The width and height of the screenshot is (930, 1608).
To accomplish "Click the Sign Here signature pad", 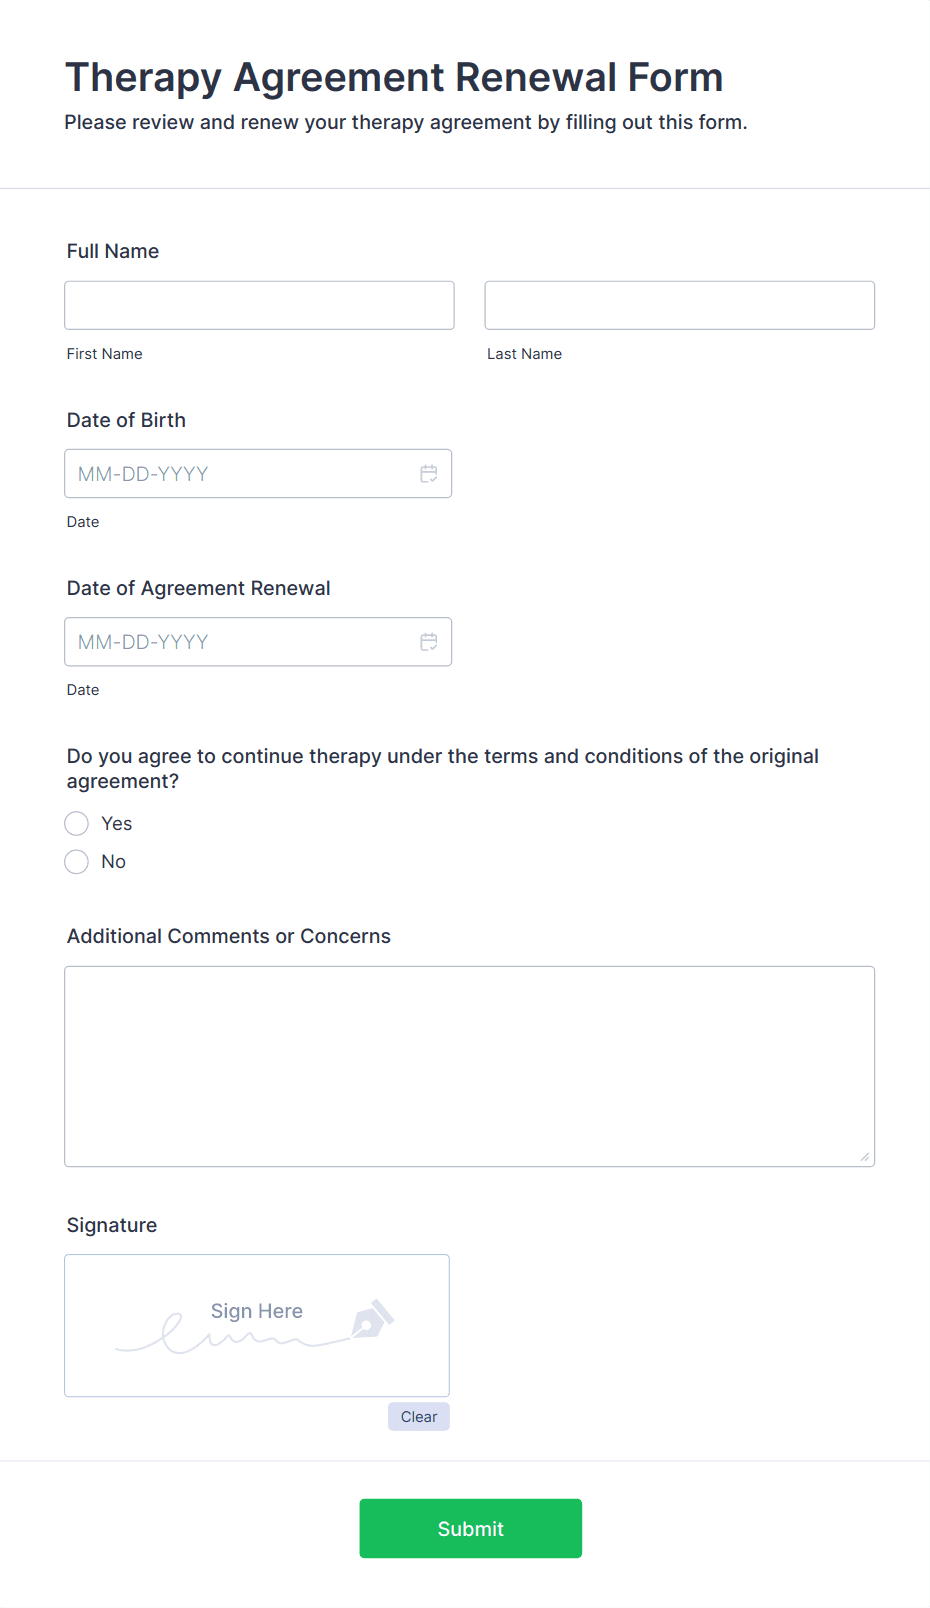I will 256,1325.
